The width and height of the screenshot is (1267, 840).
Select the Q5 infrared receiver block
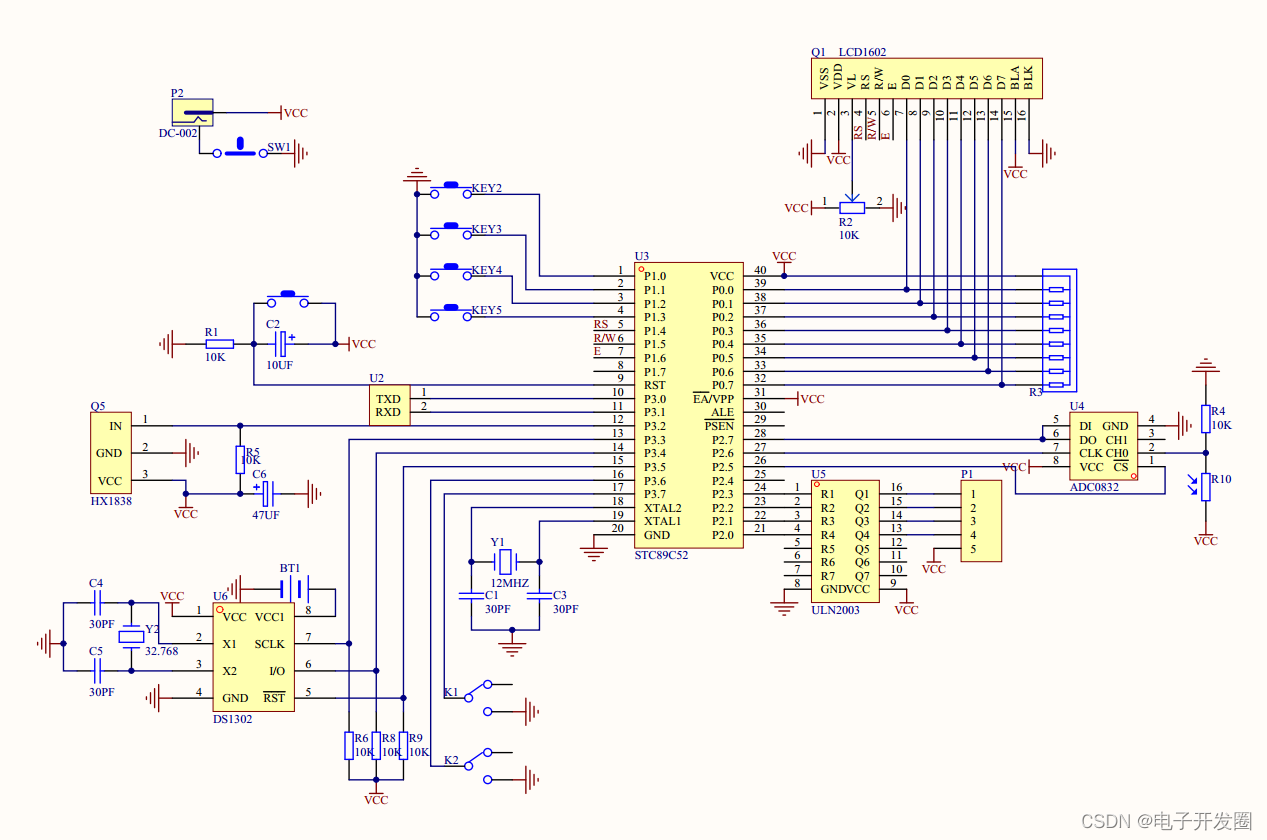pyautogui.click(x=110, y=453)
